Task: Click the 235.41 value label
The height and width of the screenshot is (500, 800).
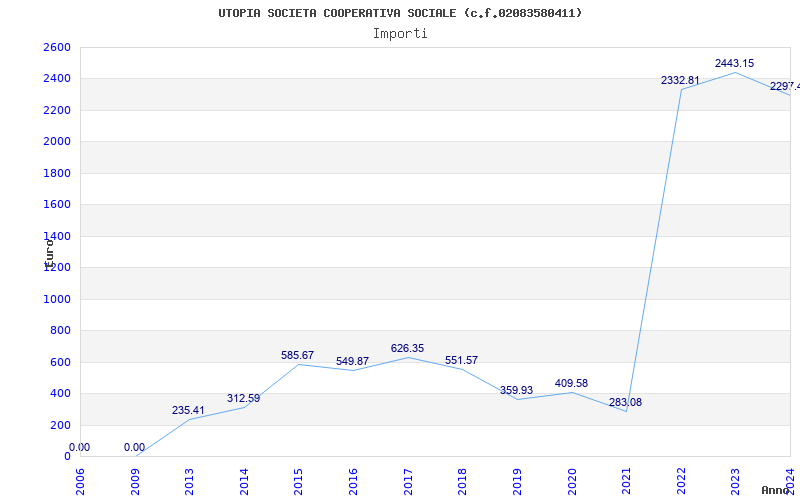Action: (188, 410)
